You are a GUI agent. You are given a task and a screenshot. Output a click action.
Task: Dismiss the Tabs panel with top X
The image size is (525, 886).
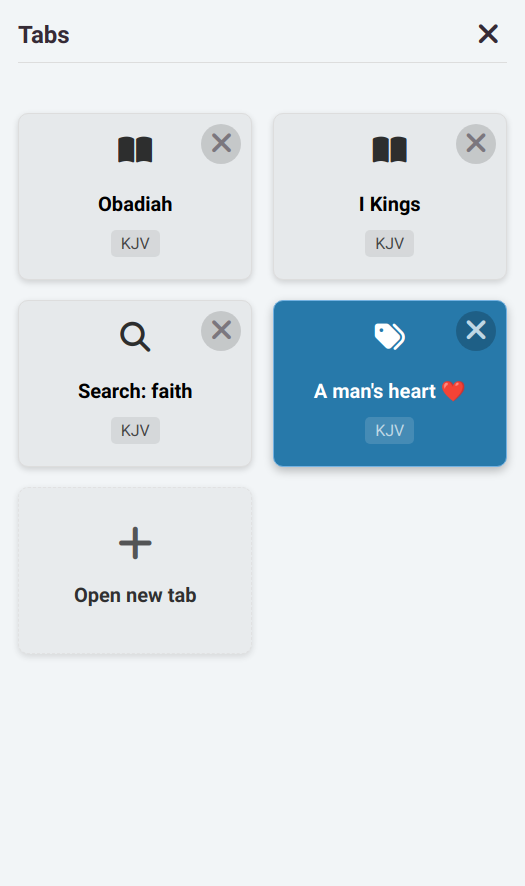click(x=488, y=34)
